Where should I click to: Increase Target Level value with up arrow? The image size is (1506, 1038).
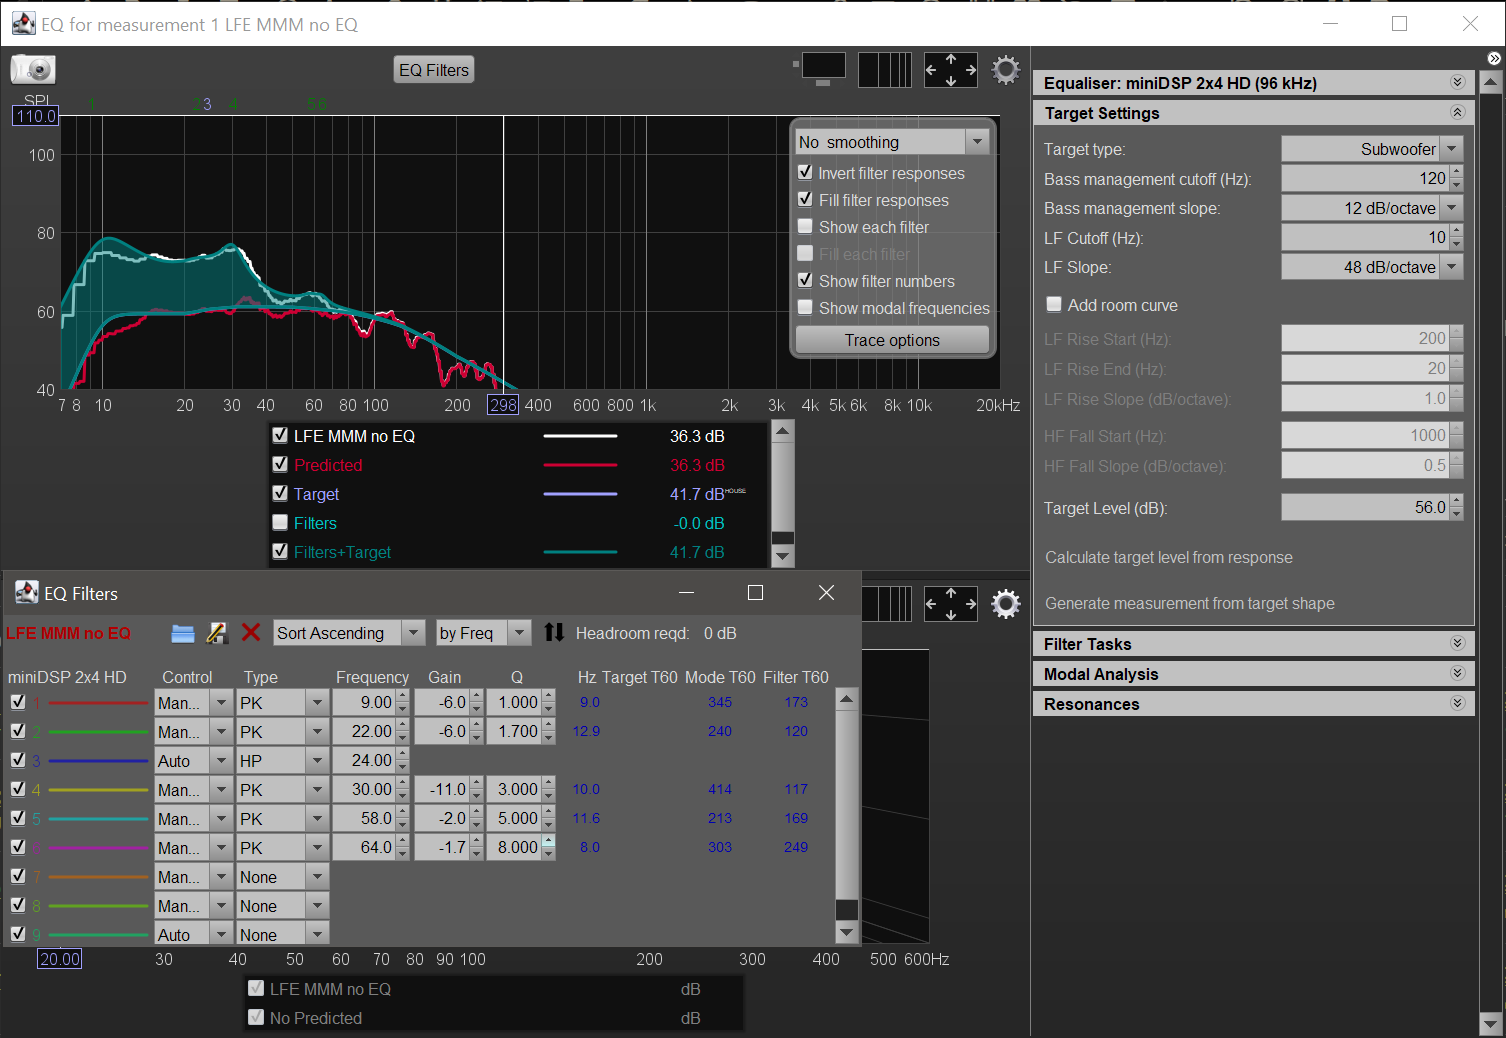coord(1456,501)
